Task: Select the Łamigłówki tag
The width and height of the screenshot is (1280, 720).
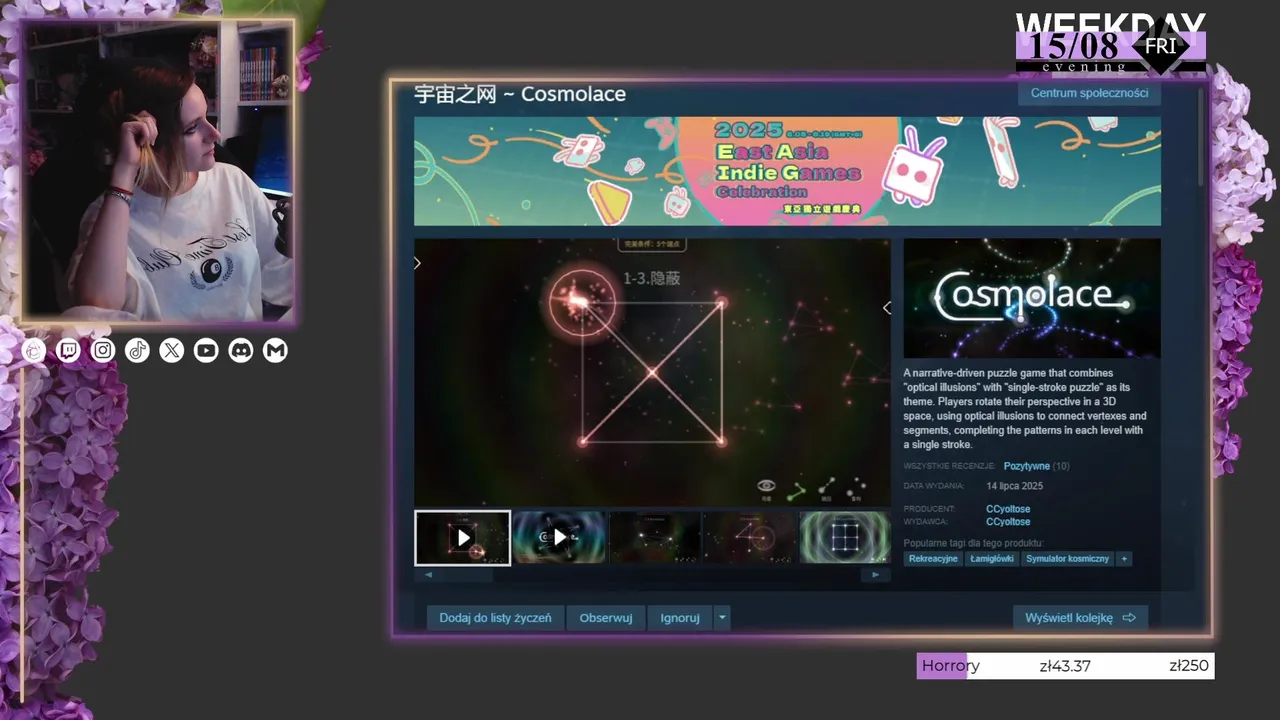Action: (x=992, y=559)
